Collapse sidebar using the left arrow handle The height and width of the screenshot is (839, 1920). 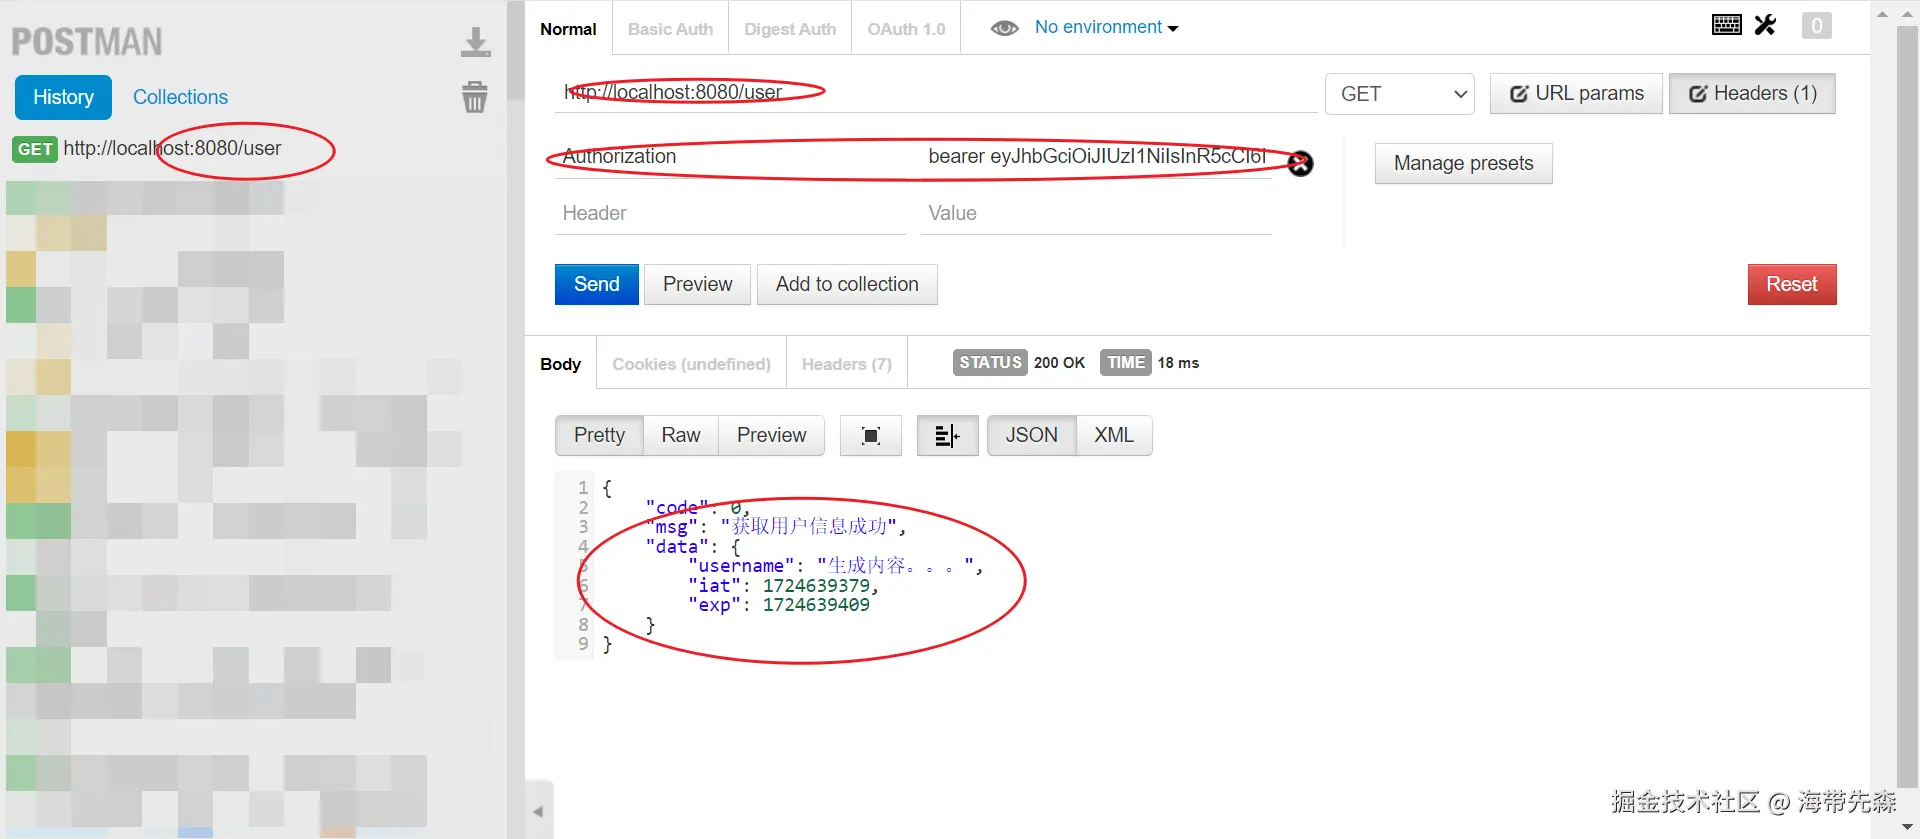coord(538,811)
